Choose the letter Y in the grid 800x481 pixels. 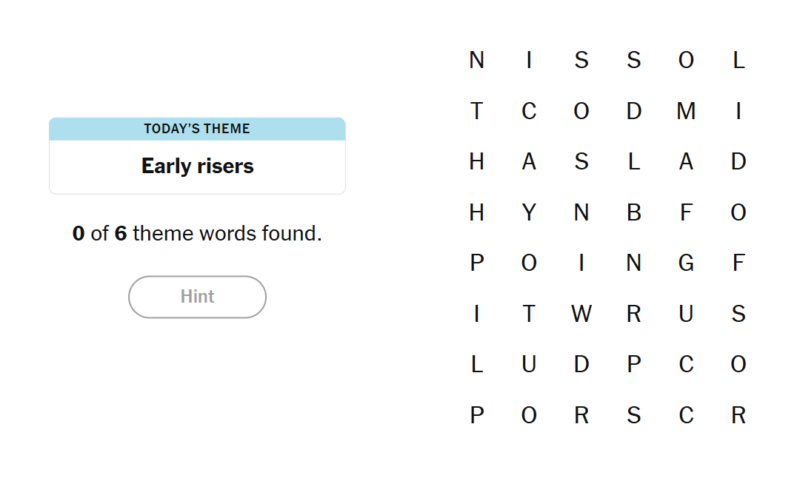point(529,213)
